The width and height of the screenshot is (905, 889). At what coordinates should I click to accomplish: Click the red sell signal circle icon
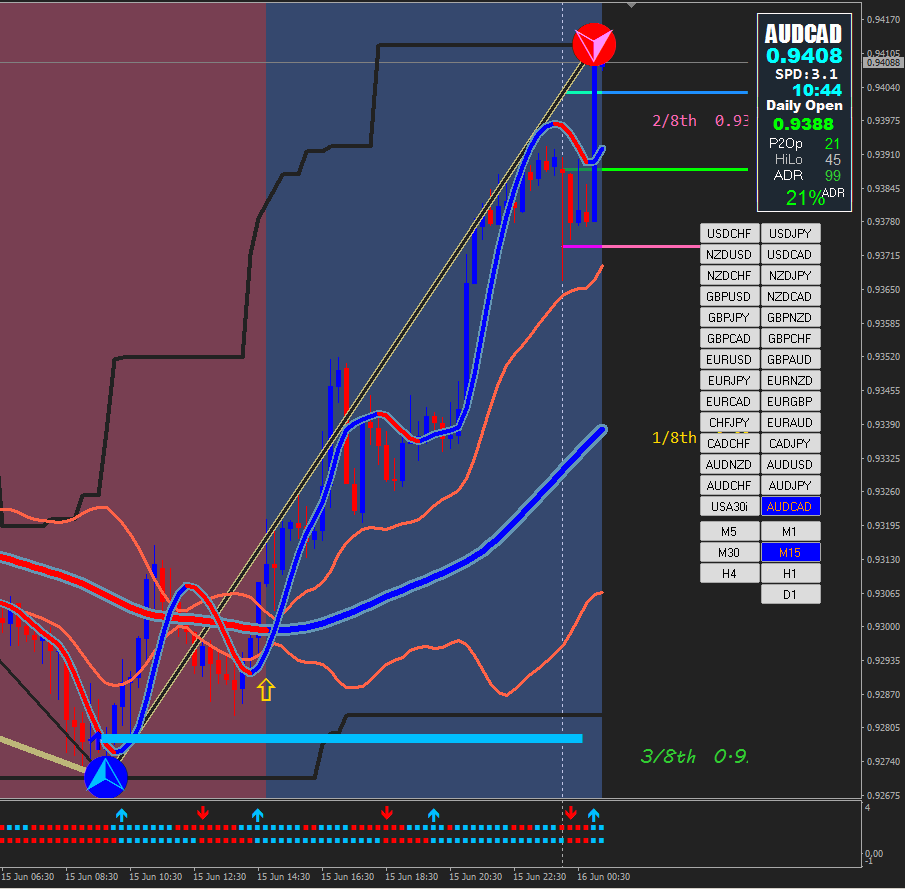pyautogui.click(x=594, y=44)
